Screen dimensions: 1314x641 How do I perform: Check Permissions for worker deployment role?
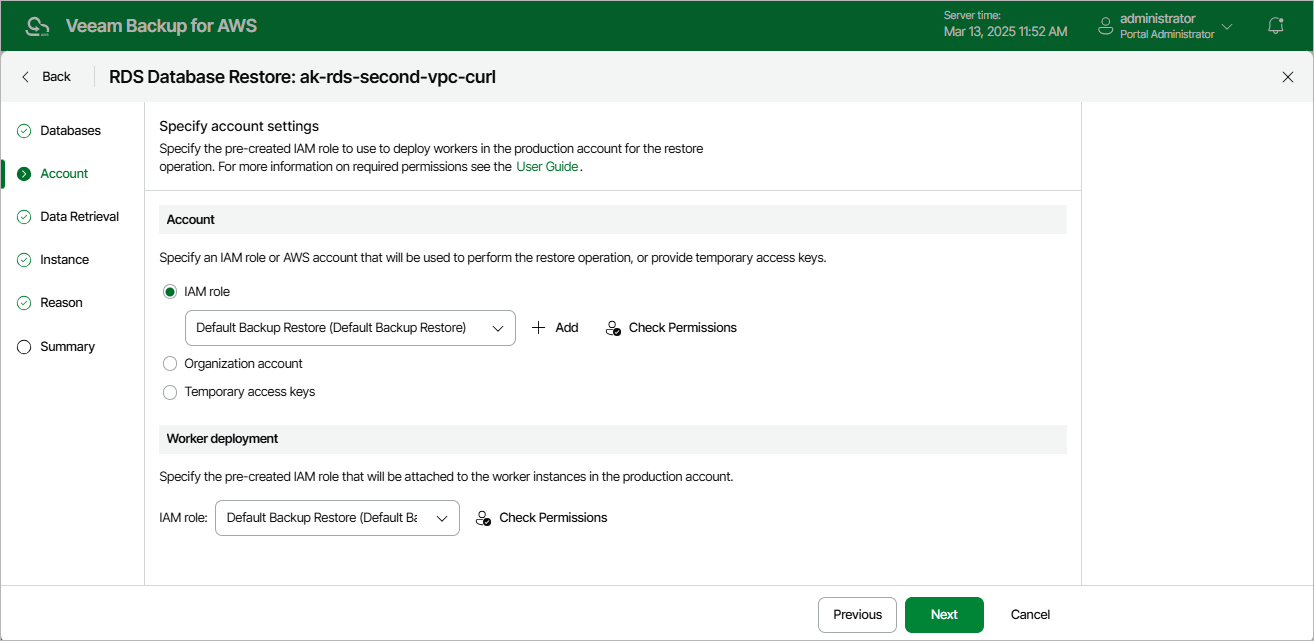coord(541,518)
